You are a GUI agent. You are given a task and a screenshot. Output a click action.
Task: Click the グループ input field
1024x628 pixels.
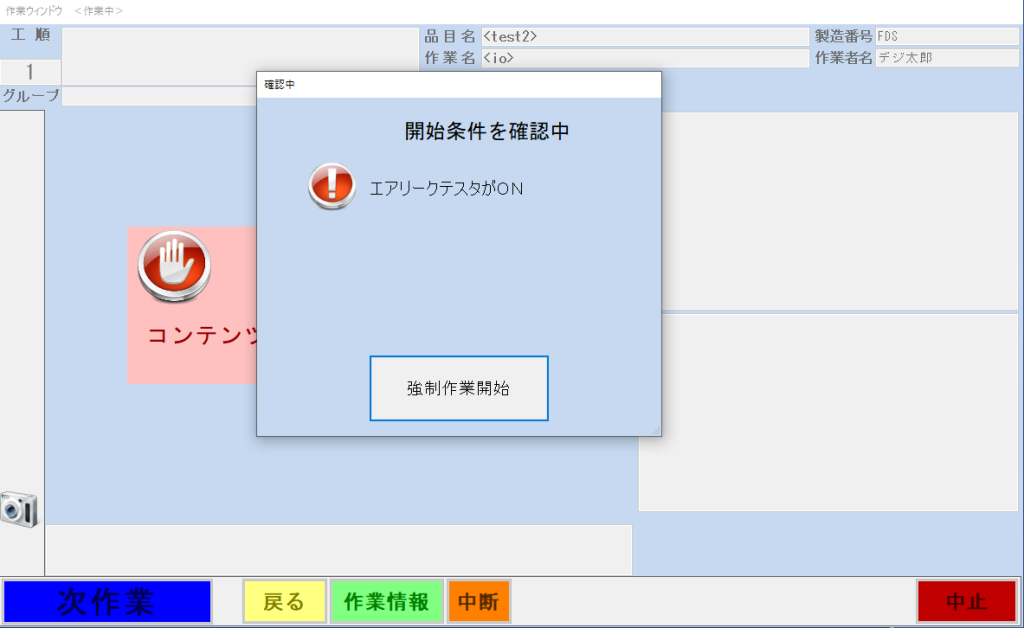pyautogui.click(x=159, y=97)
